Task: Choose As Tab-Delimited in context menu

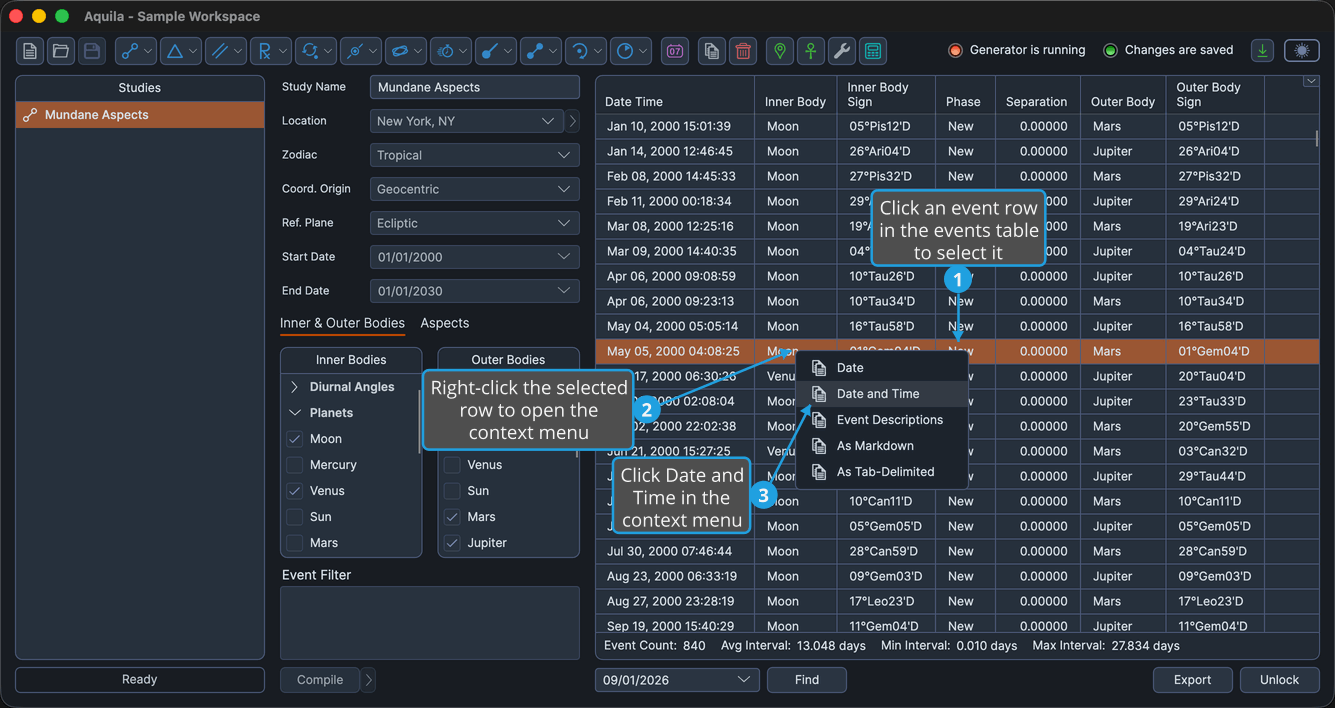Action: [881, 472]
